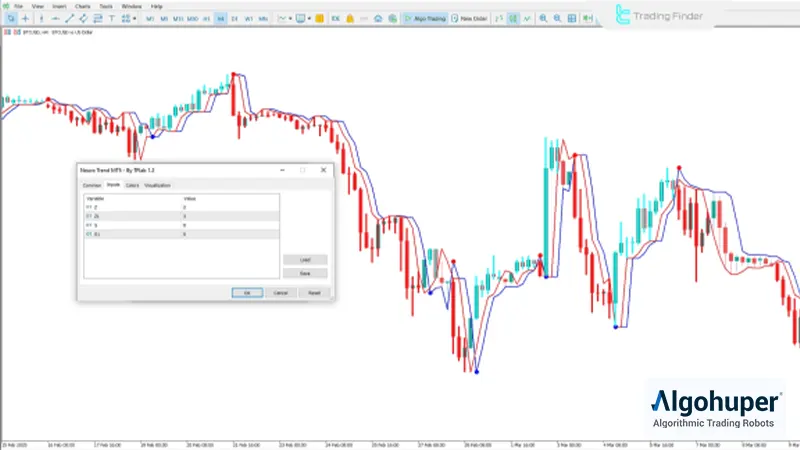The width and height of the screenshot is (800, 450).
Task: Open the chart templates icon
Action: 301,19
